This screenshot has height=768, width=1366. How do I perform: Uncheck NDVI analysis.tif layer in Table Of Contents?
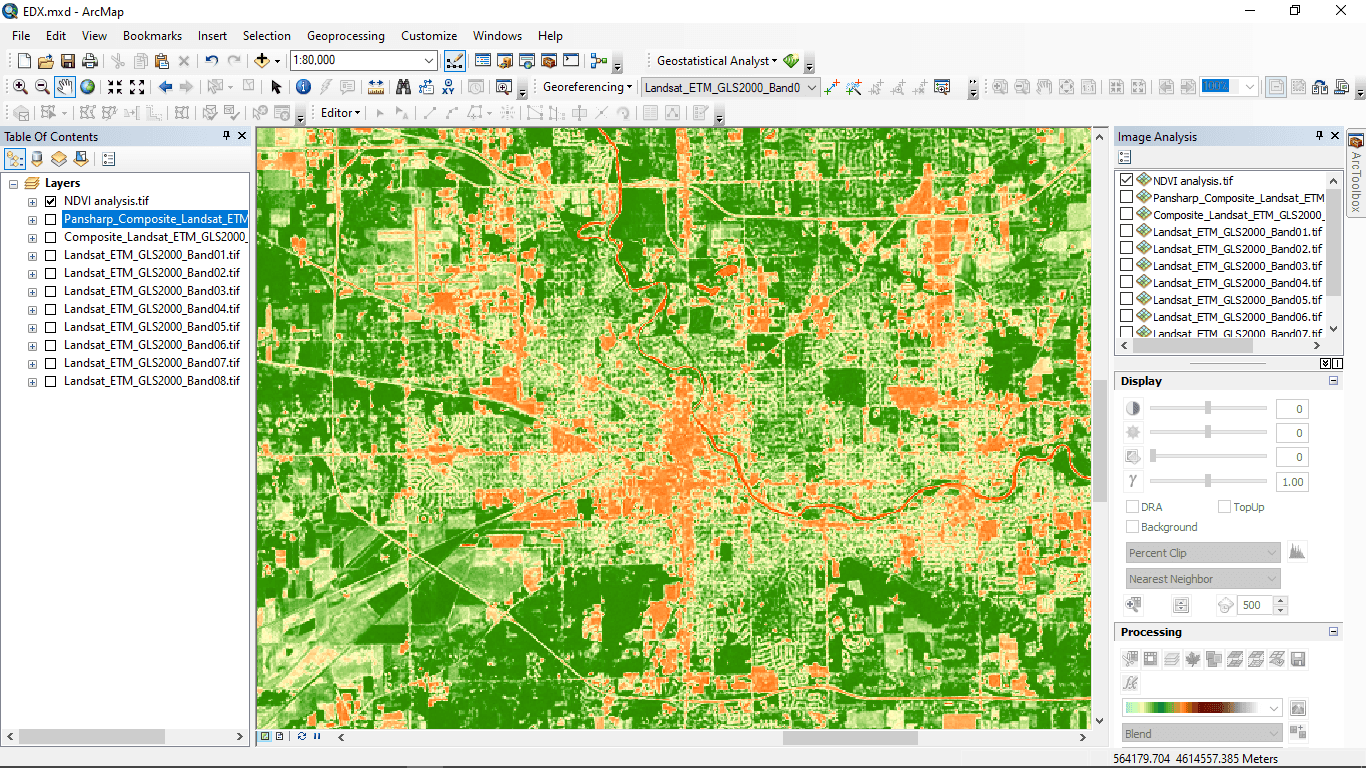pyautogui.click(x=51, y=201)
